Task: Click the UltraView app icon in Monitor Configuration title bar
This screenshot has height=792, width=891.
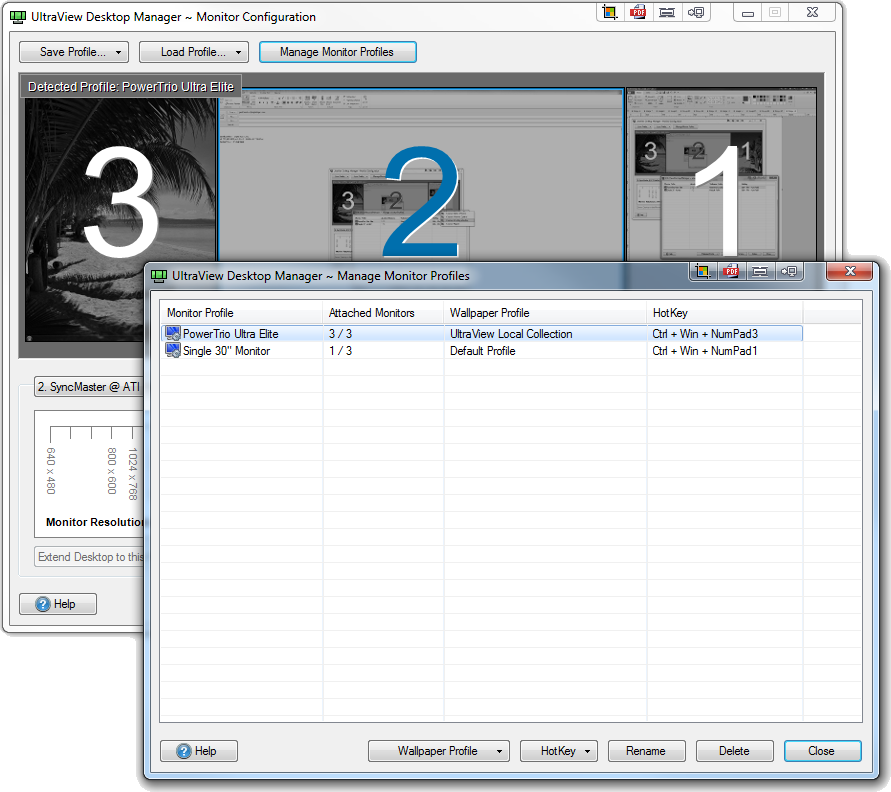Action: (18, 17)
